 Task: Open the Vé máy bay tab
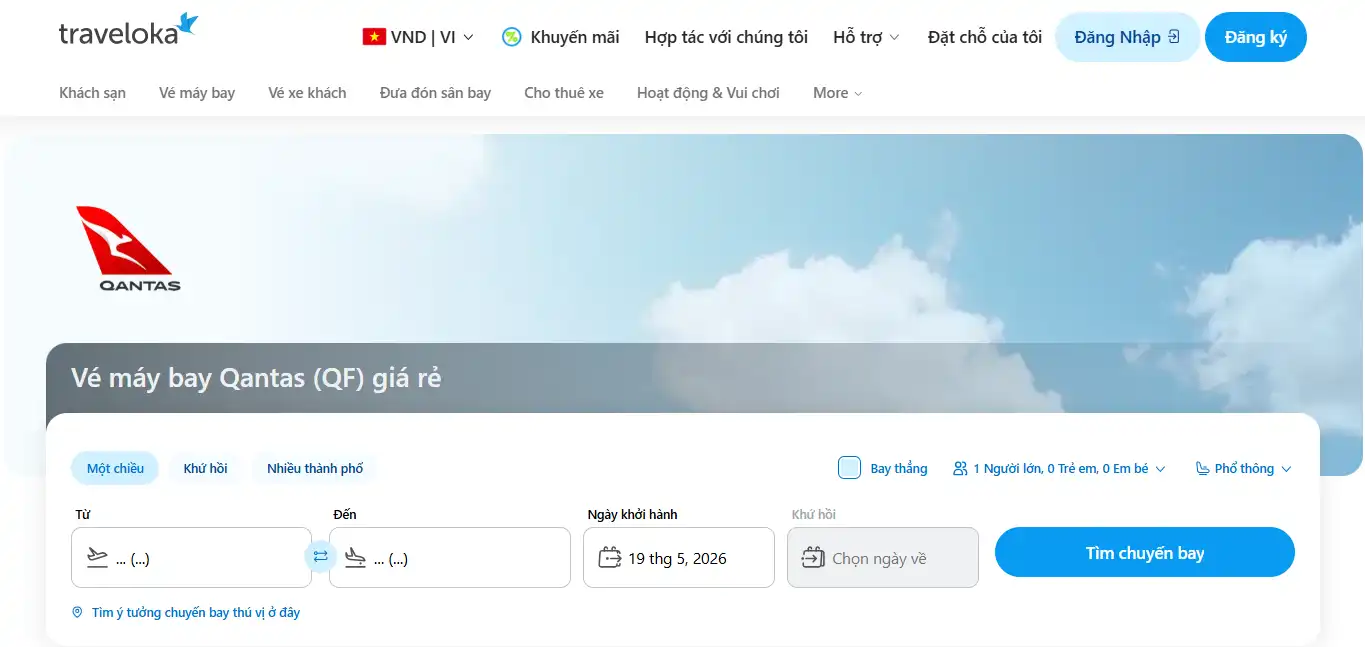197,93
